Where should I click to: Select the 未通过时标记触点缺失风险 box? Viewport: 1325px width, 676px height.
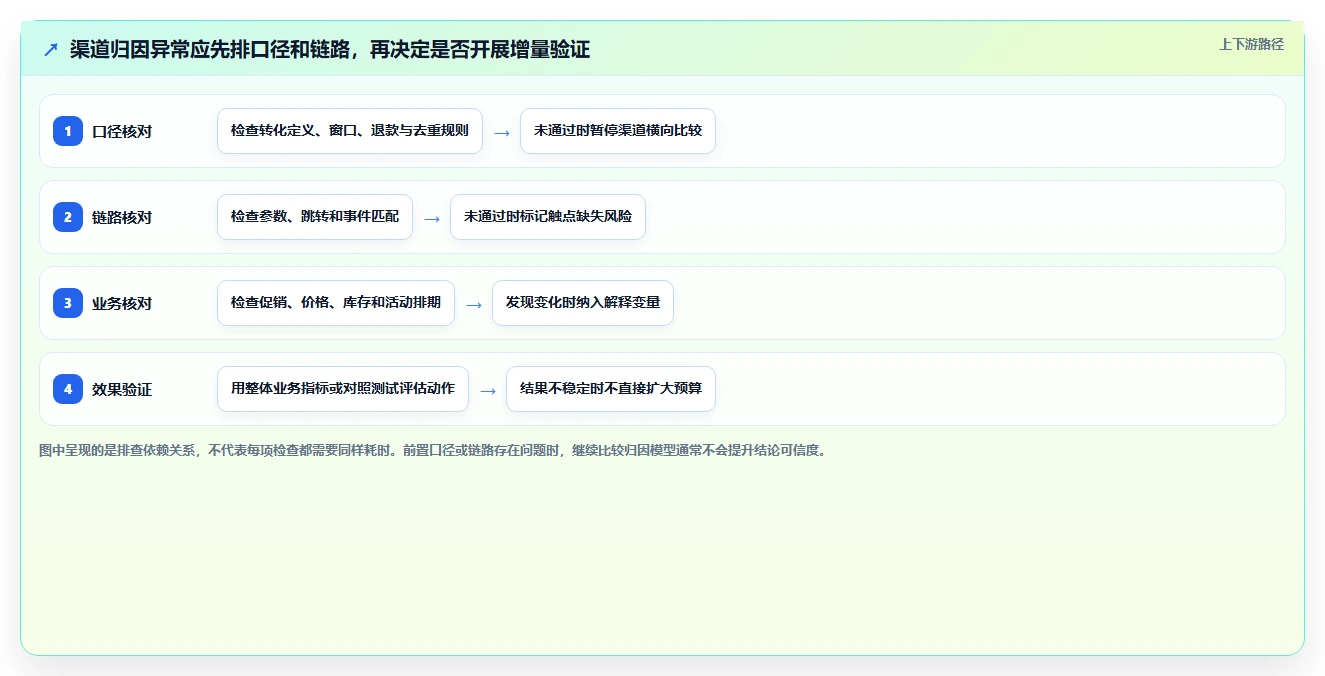(x=548, y=217)
